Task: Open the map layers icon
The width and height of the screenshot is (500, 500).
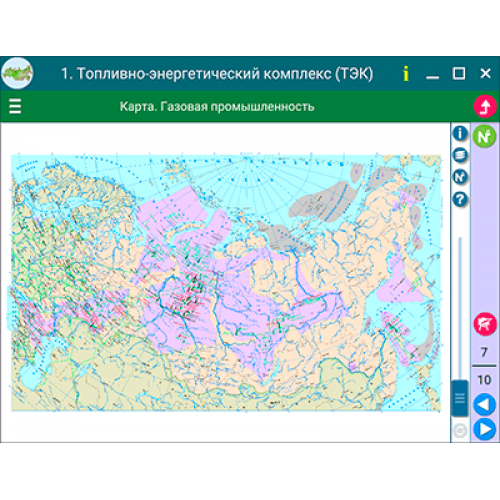Action: point(460,155)
